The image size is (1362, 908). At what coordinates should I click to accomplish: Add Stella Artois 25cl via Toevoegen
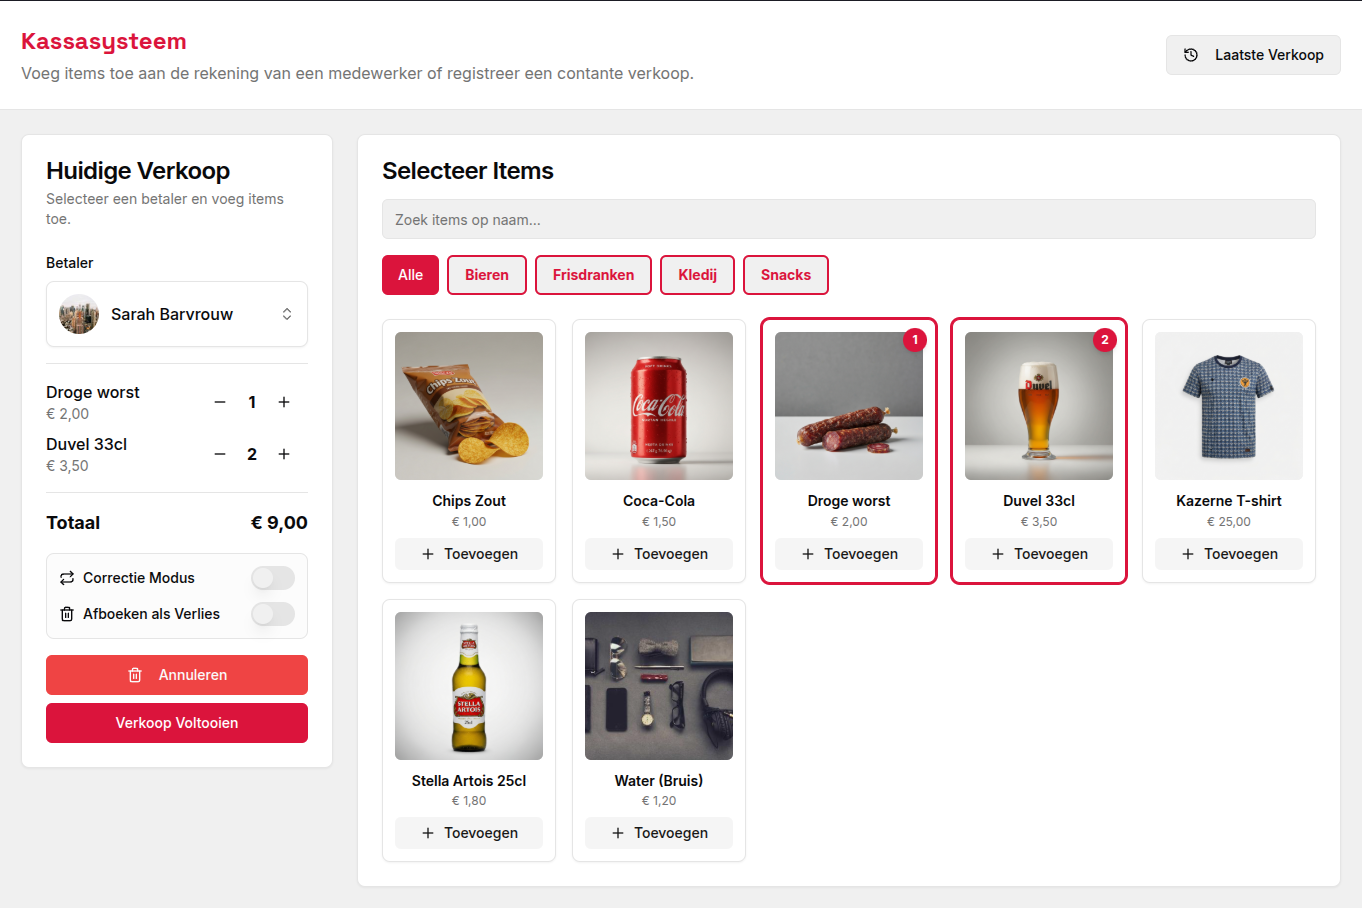point(469,833)
